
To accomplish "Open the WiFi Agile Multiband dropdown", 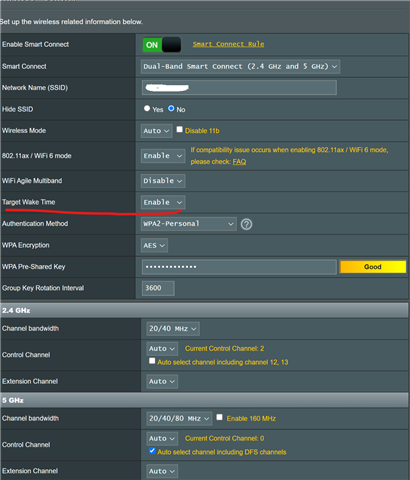I will (x=163, y=181).
